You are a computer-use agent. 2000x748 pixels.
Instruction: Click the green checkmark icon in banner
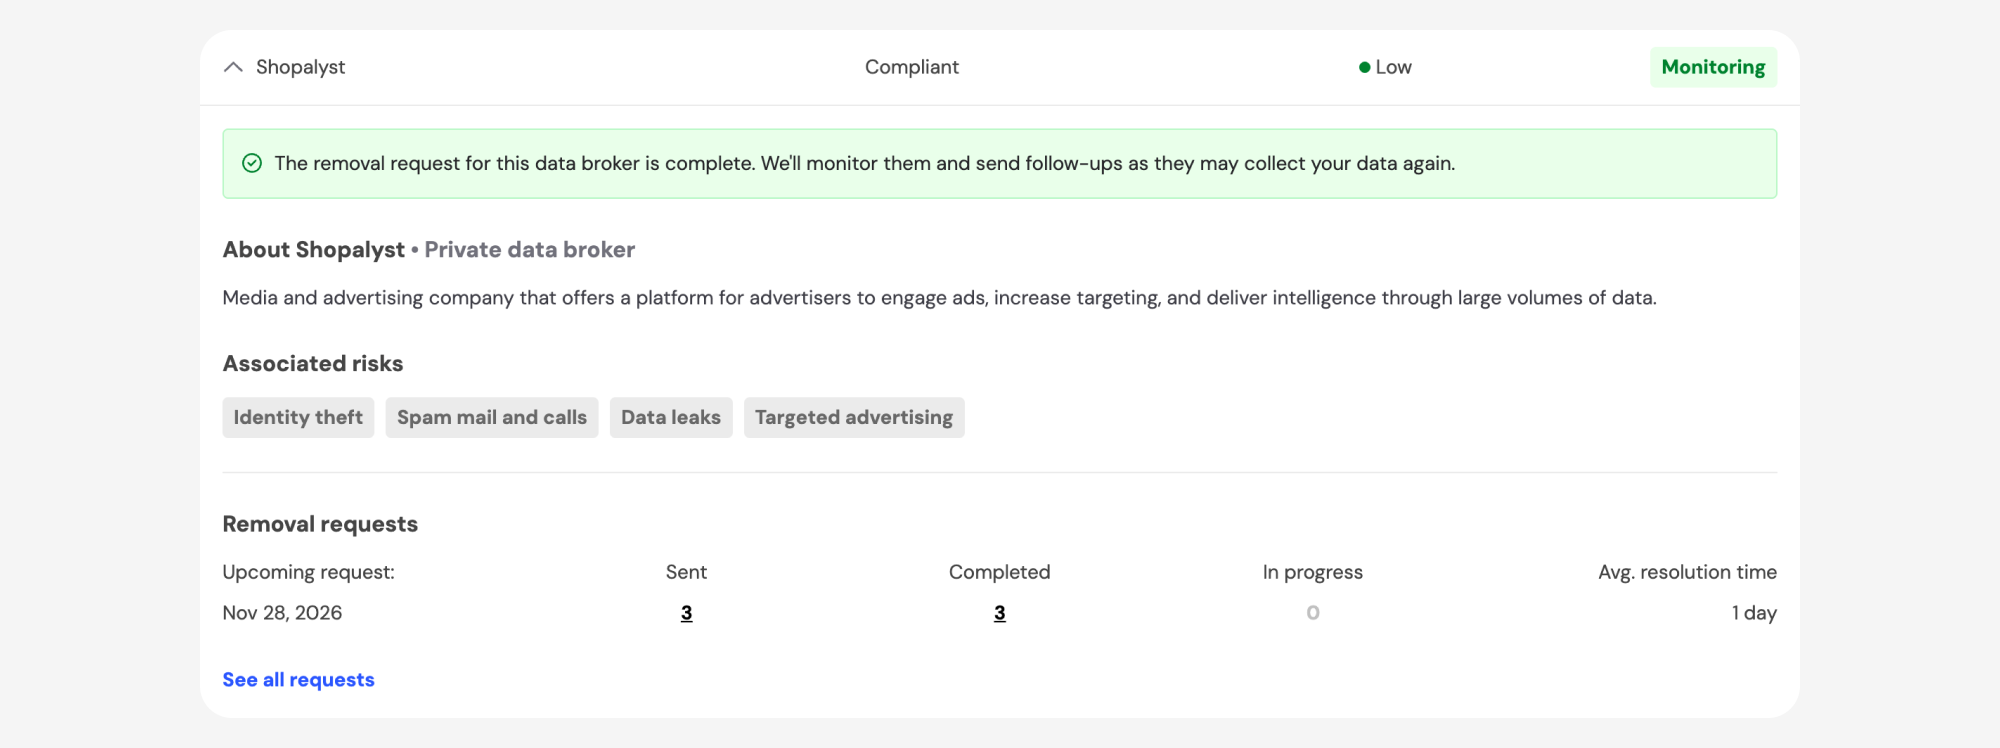pyautogui.click(x=252, y=163)
